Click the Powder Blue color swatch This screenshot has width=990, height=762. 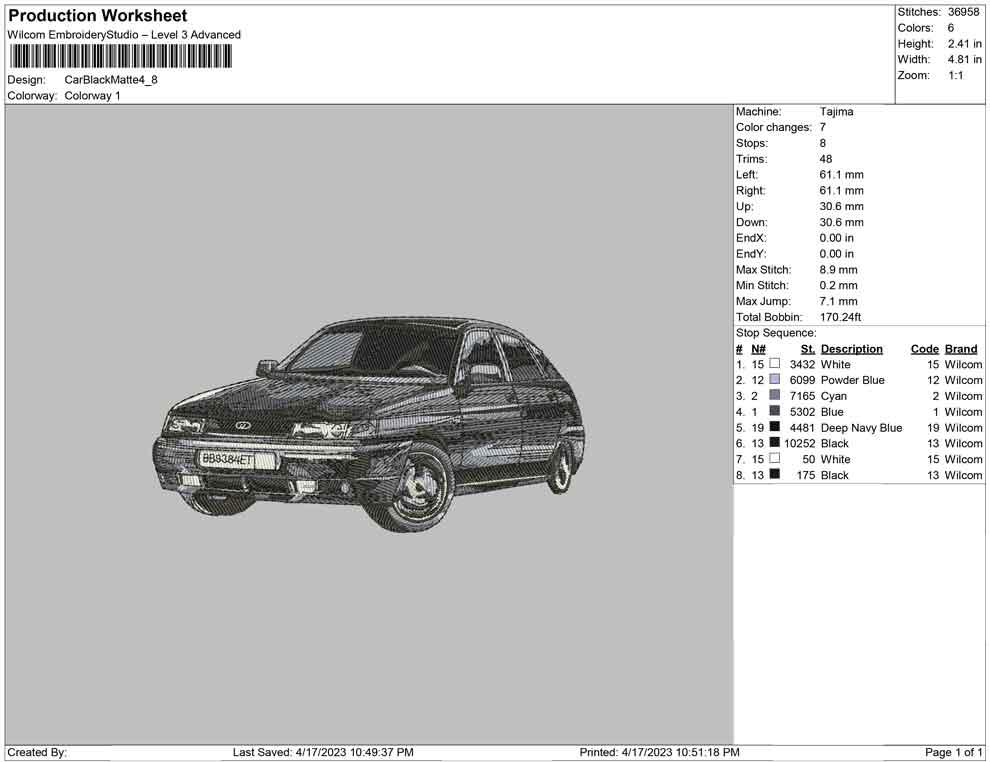click(775, 379)
